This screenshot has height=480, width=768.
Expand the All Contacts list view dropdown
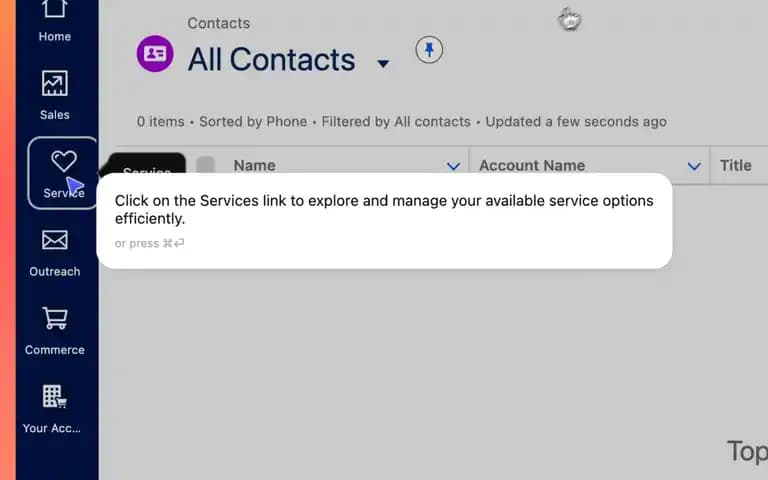[383, 63]
